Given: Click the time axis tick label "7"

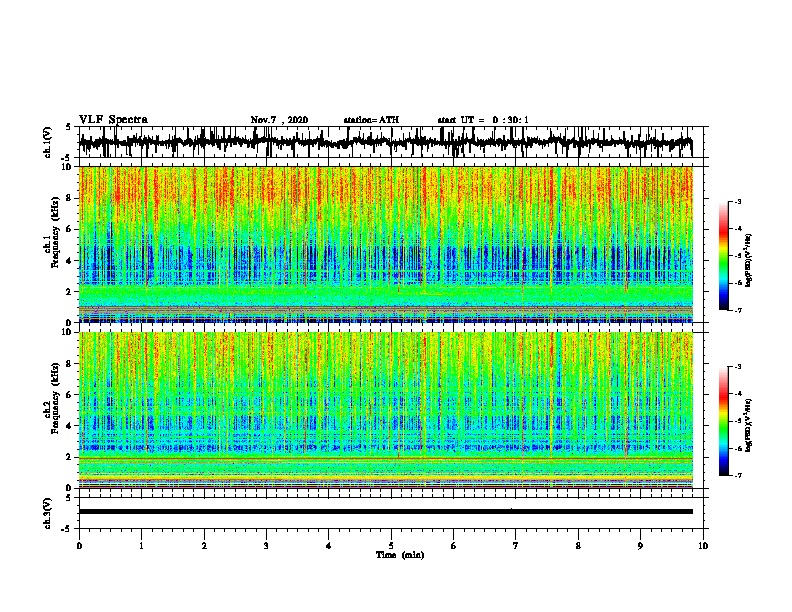Looking at the screenshot, I should pyautogui.click(x=516, y=545).
